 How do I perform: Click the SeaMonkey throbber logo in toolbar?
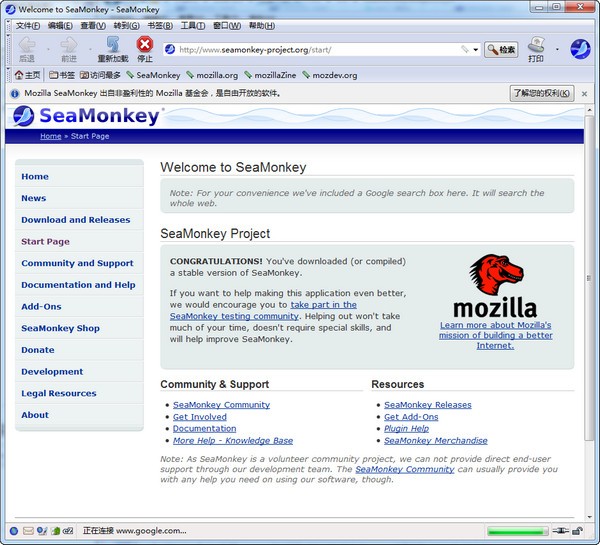pyautogui.click(x=580, y=49)
